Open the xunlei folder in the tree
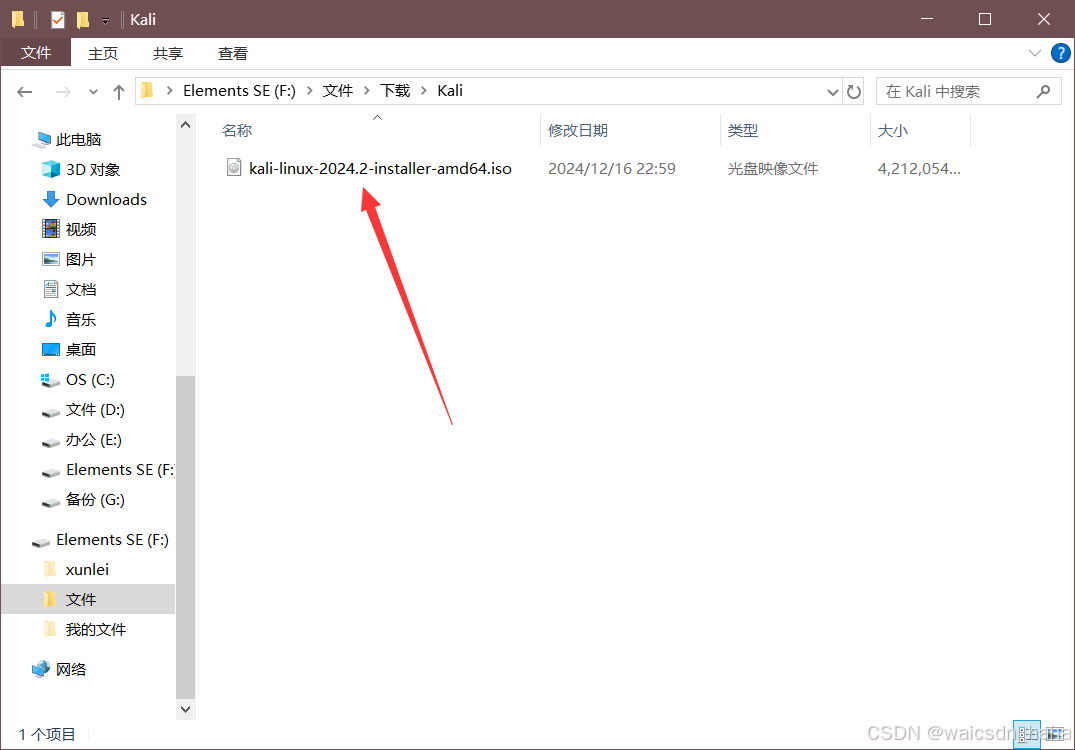 click(x=87, y=570)
